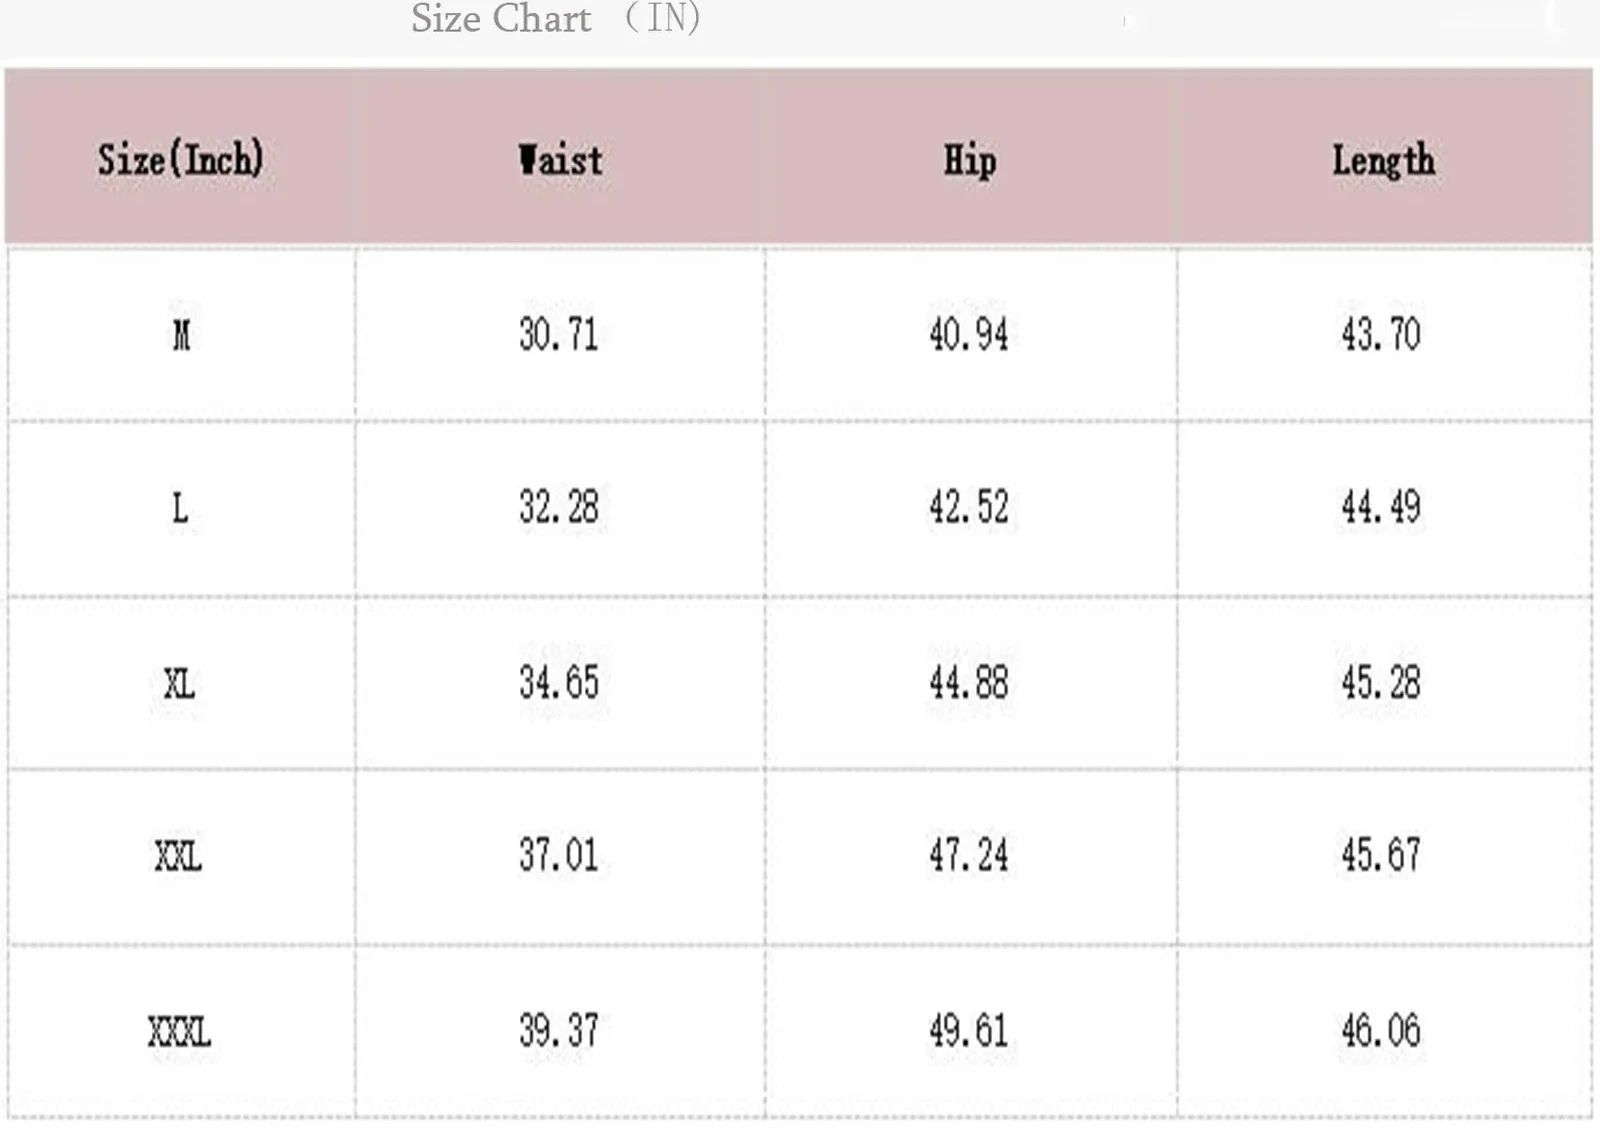This screenshot has width=1600, height=1129.
Task: Select the XXL size row label
Action: (x=178, y=856)
